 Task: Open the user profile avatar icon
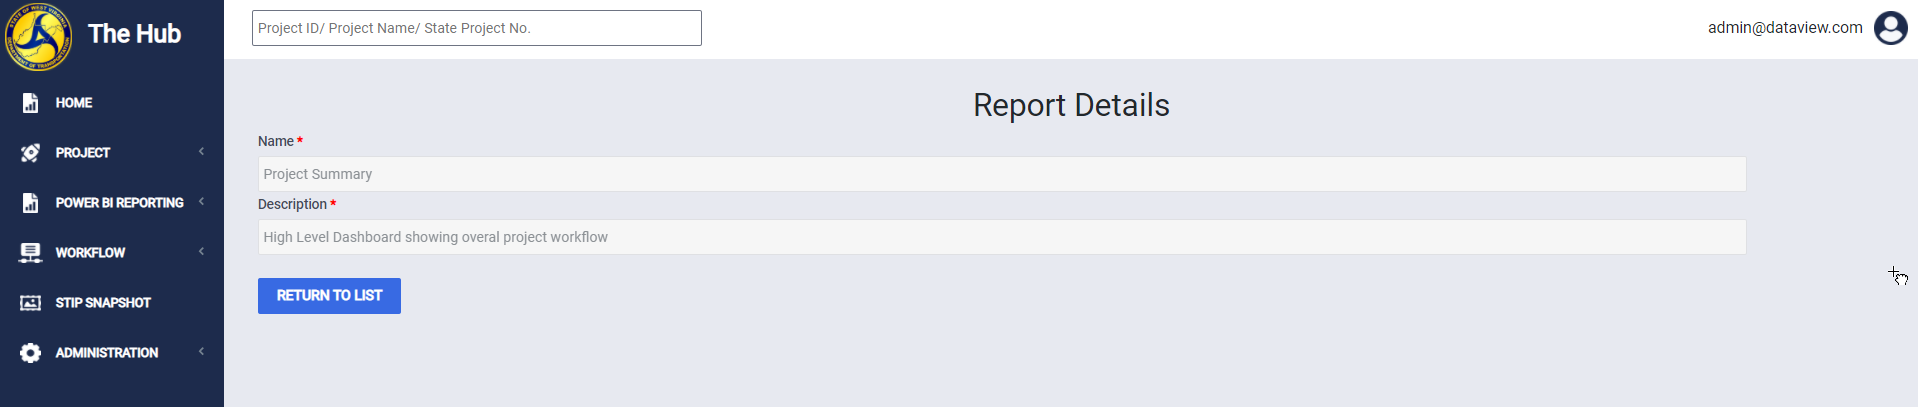click(x=1890, y=28)
